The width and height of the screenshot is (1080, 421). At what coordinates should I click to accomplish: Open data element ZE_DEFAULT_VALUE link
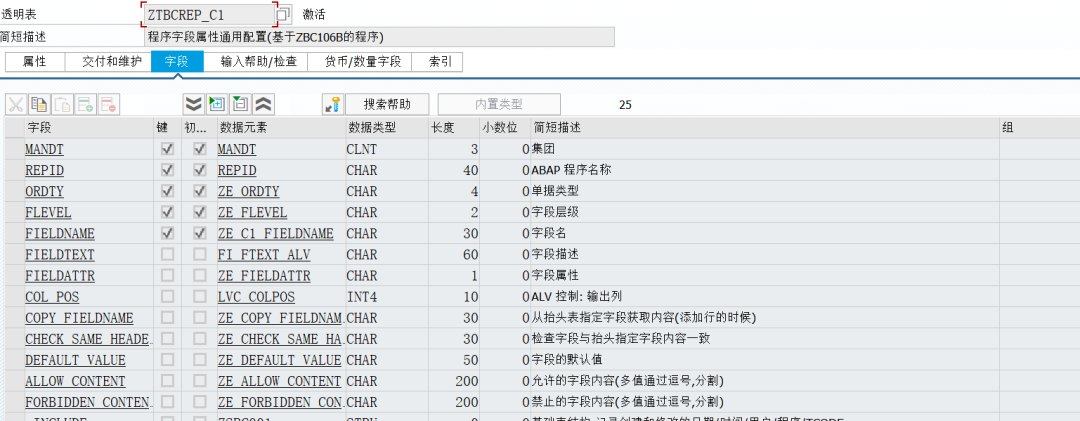click(x=280, y=360)
